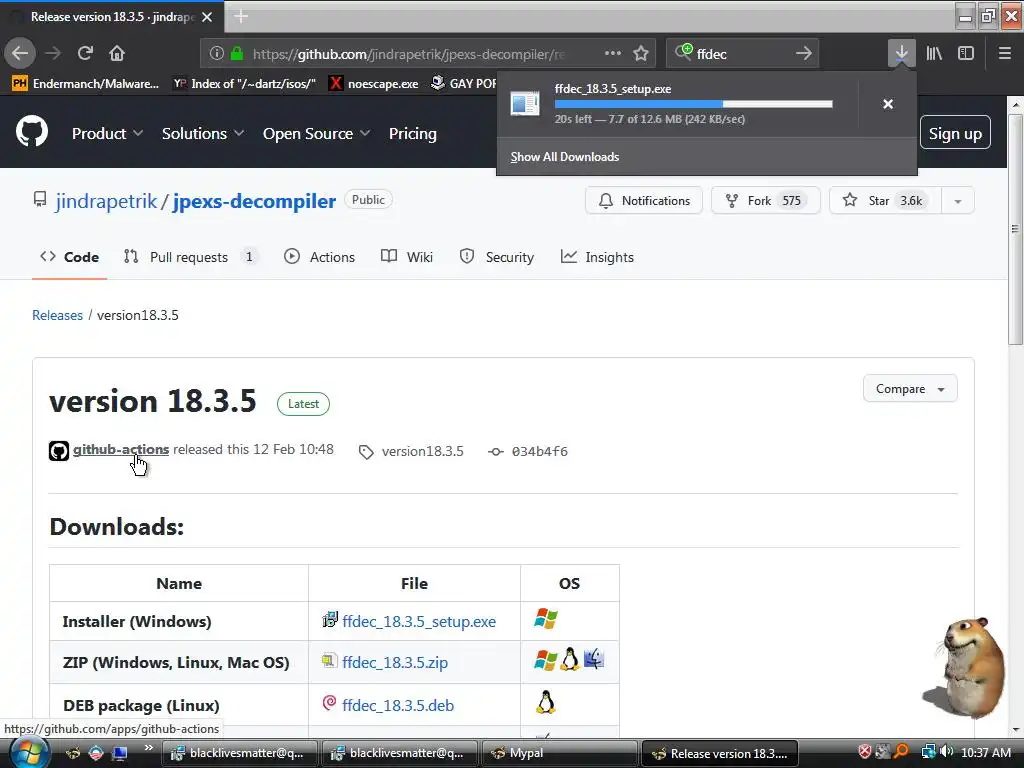
Task: Click the search go arrow next to ffdec
Action: point(804,54)
